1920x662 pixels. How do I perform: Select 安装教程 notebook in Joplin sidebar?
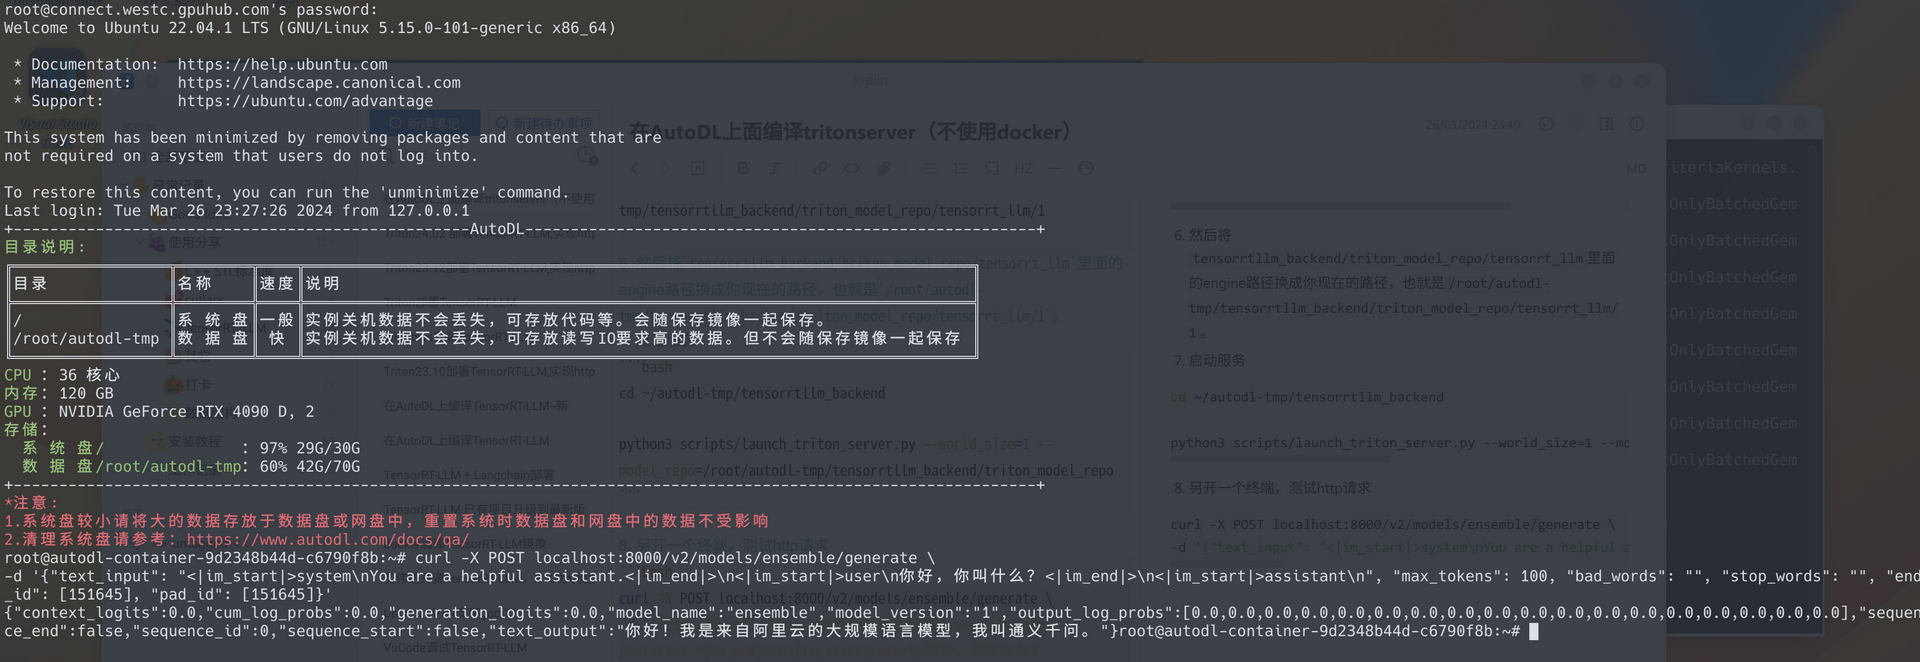pyautogui.click(x=194, y=441)
